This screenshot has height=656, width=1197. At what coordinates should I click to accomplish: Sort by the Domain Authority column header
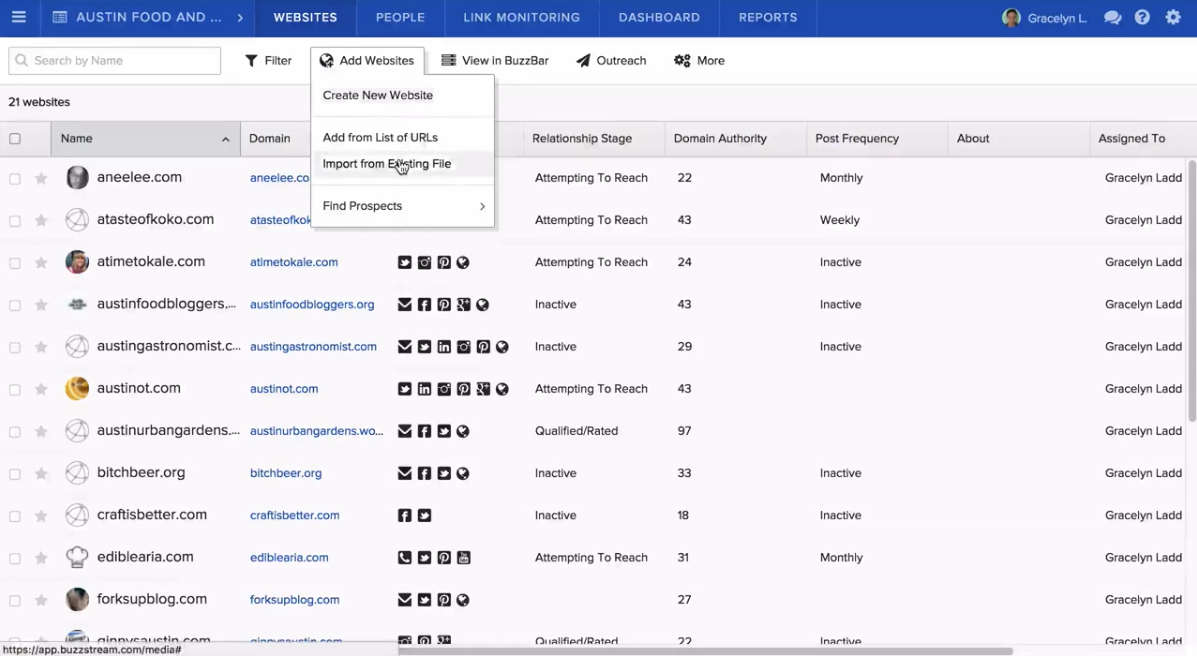[735, 138]
